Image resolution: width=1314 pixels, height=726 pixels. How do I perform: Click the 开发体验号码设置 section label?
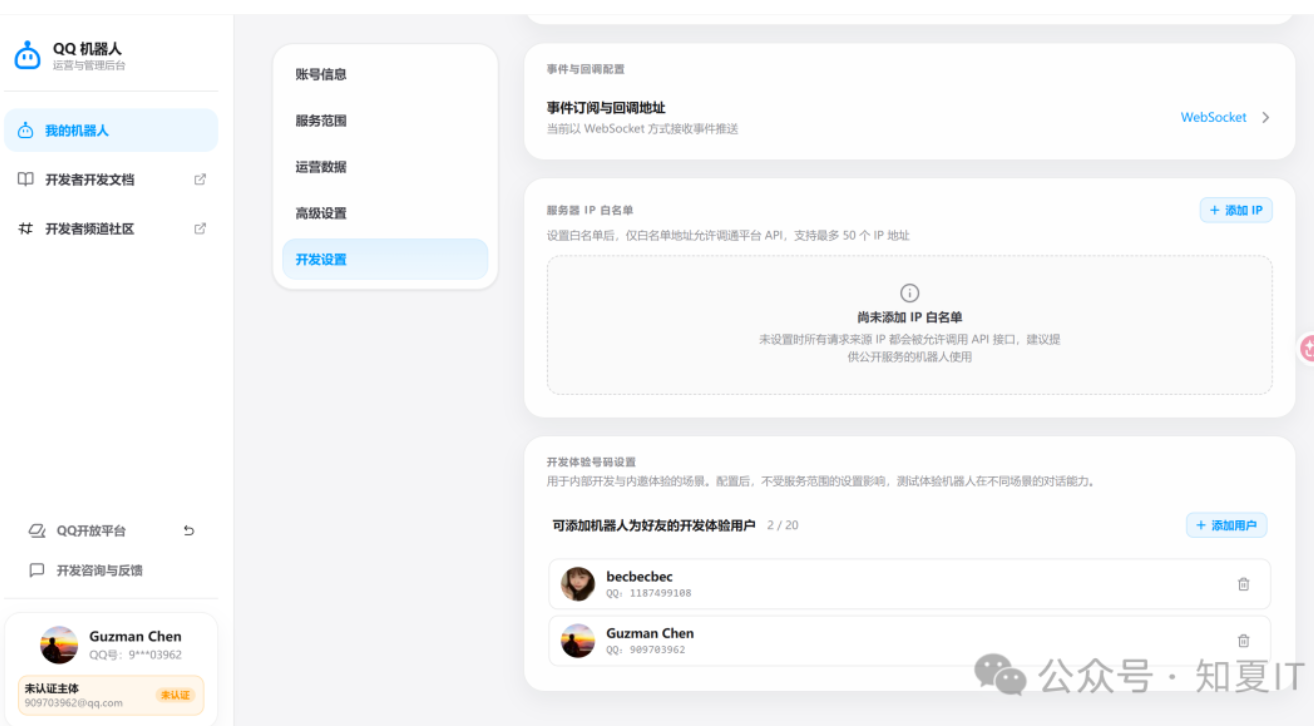tap(591, 462)
